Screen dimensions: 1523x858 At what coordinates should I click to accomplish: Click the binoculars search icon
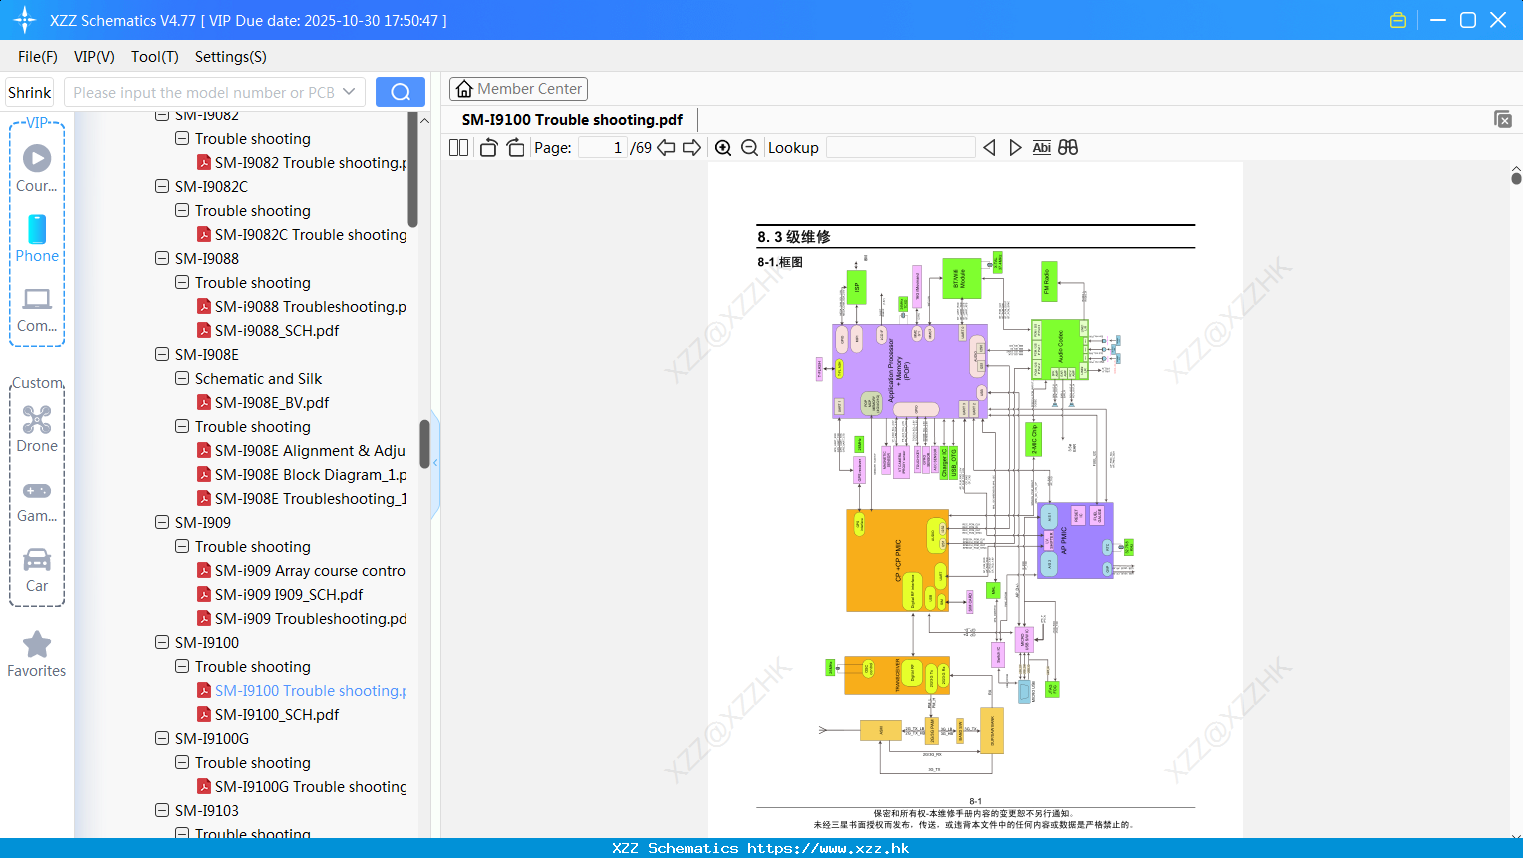pos(1068,147)
